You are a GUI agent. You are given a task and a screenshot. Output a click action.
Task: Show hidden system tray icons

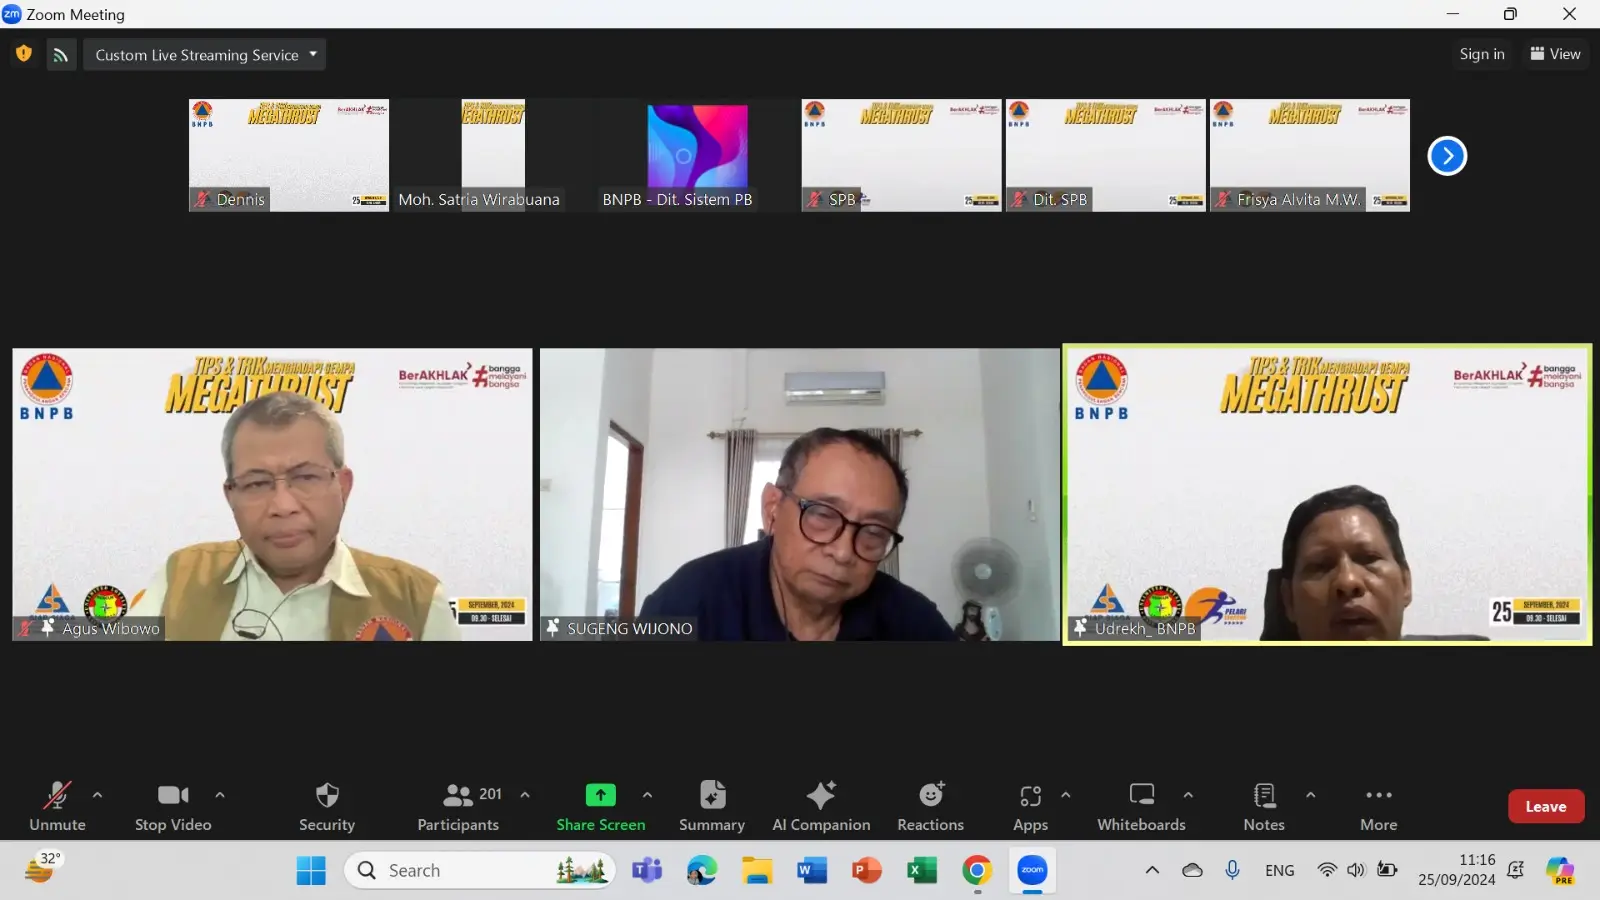coord(1152,870)
